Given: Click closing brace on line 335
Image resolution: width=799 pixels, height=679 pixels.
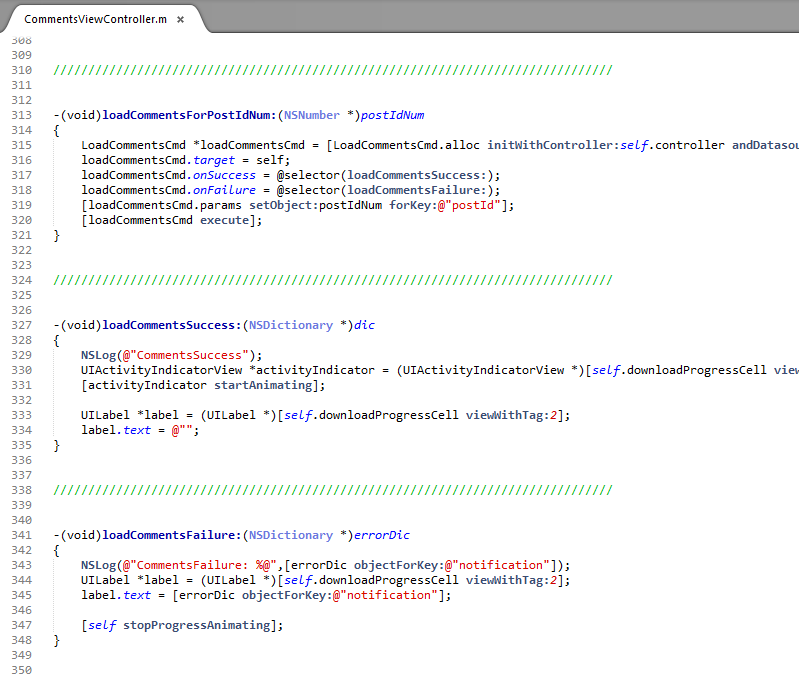Looking at the screenshot, I should click(57, 445).
